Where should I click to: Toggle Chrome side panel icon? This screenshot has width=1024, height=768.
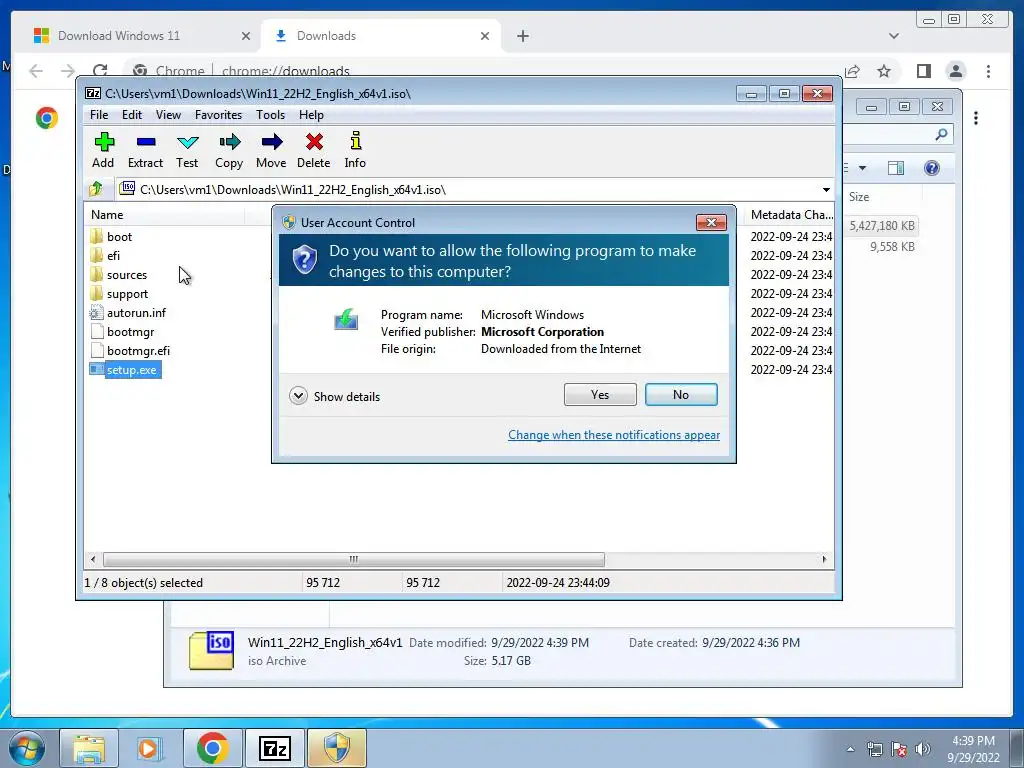(x=923, y=71)
